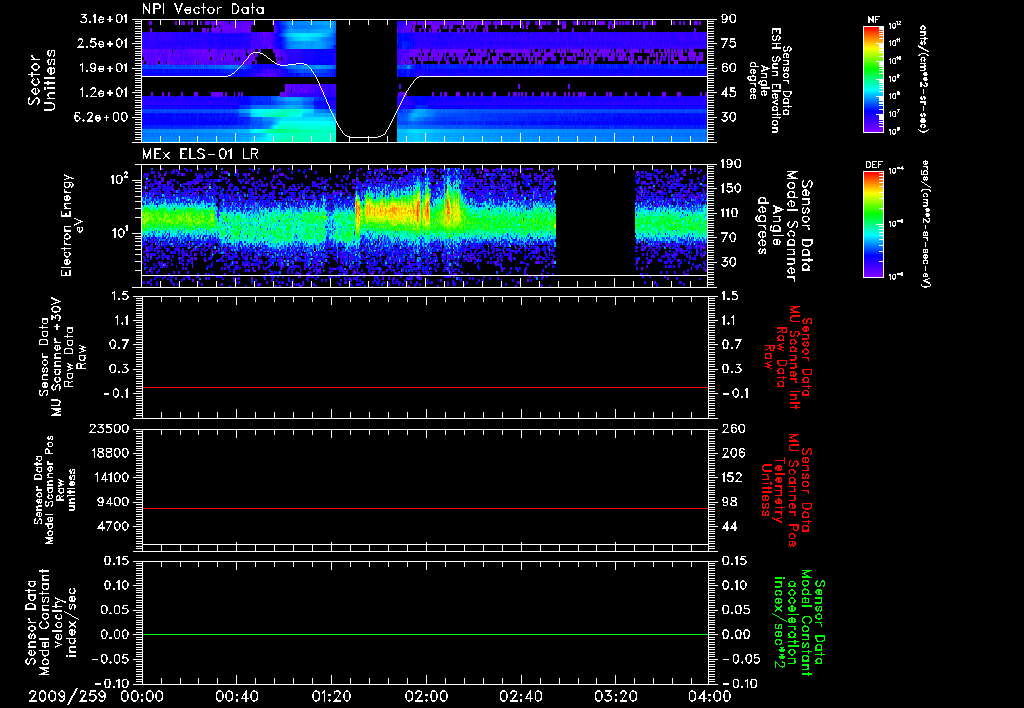
Task: Click the "90" sun elevation tick value
Action: (729, 19)
